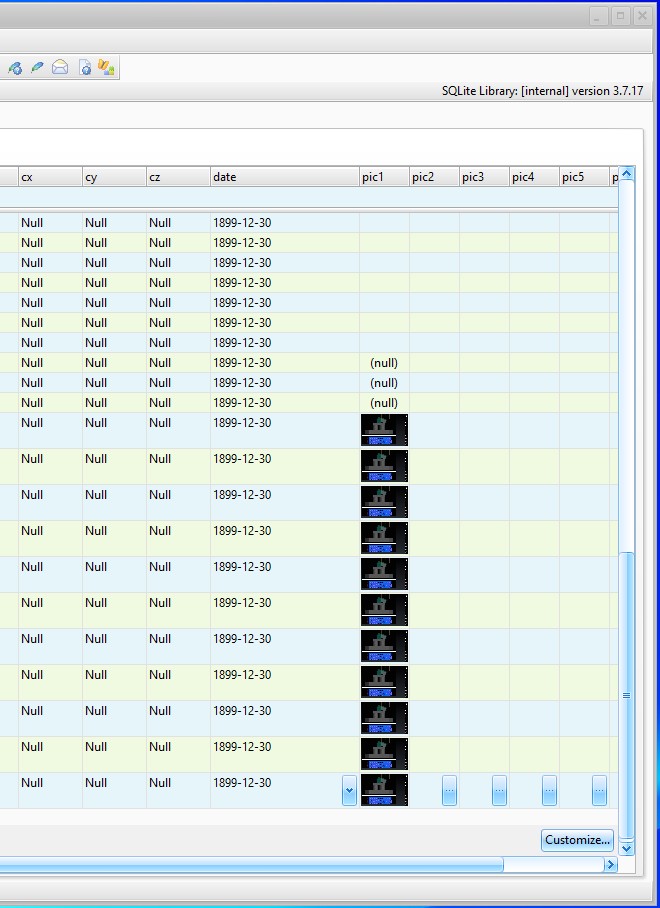Click the vertical scrollbar down arrow
Image resolution: width=660 pixels, height=908 pixels.
pos(626,848)
